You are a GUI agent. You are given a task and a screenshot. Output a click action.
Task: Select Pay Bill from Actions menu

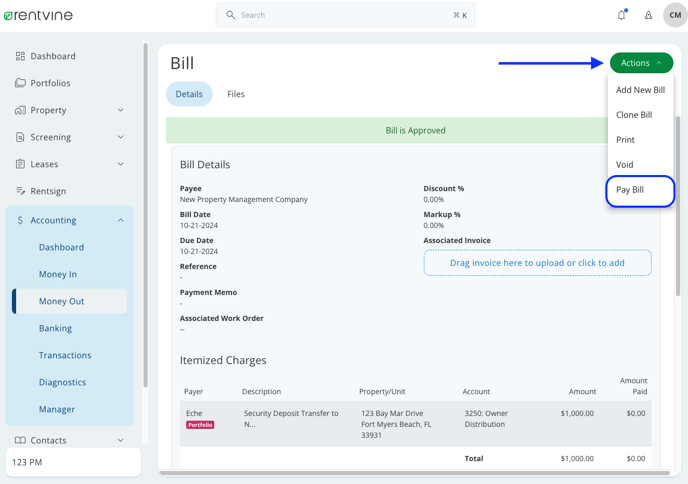(x=630, y=190)
